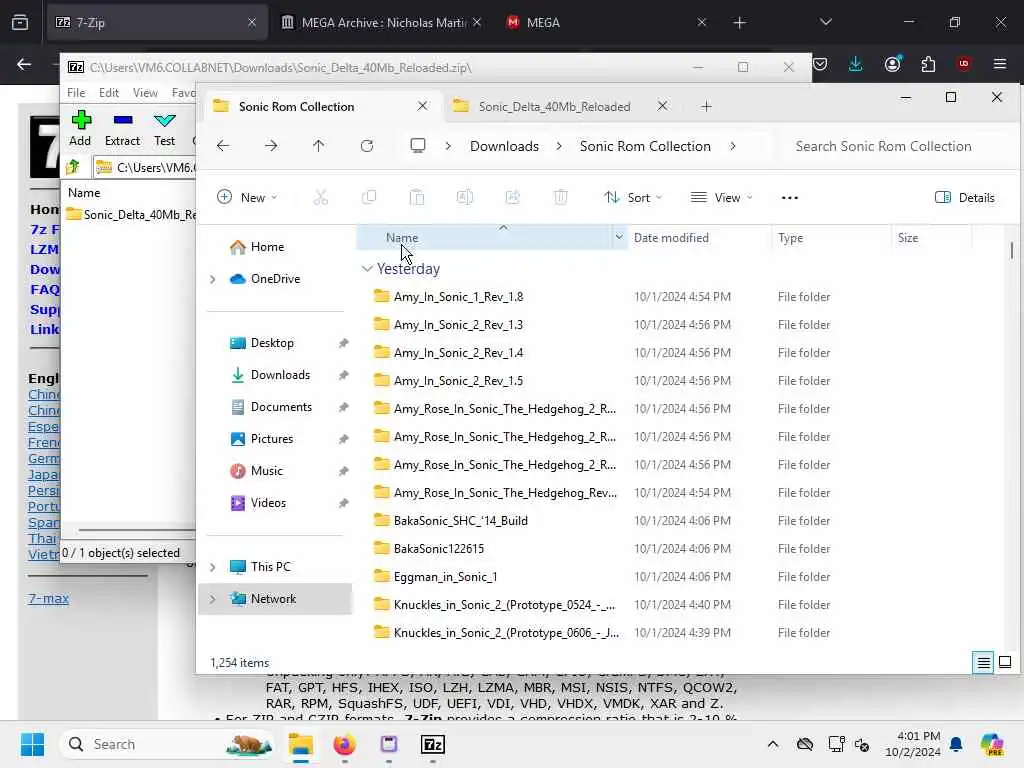This screenshot has height=768, width=1024.
Task: Open the View menu in 7-Zip
Action: (145, 93)
